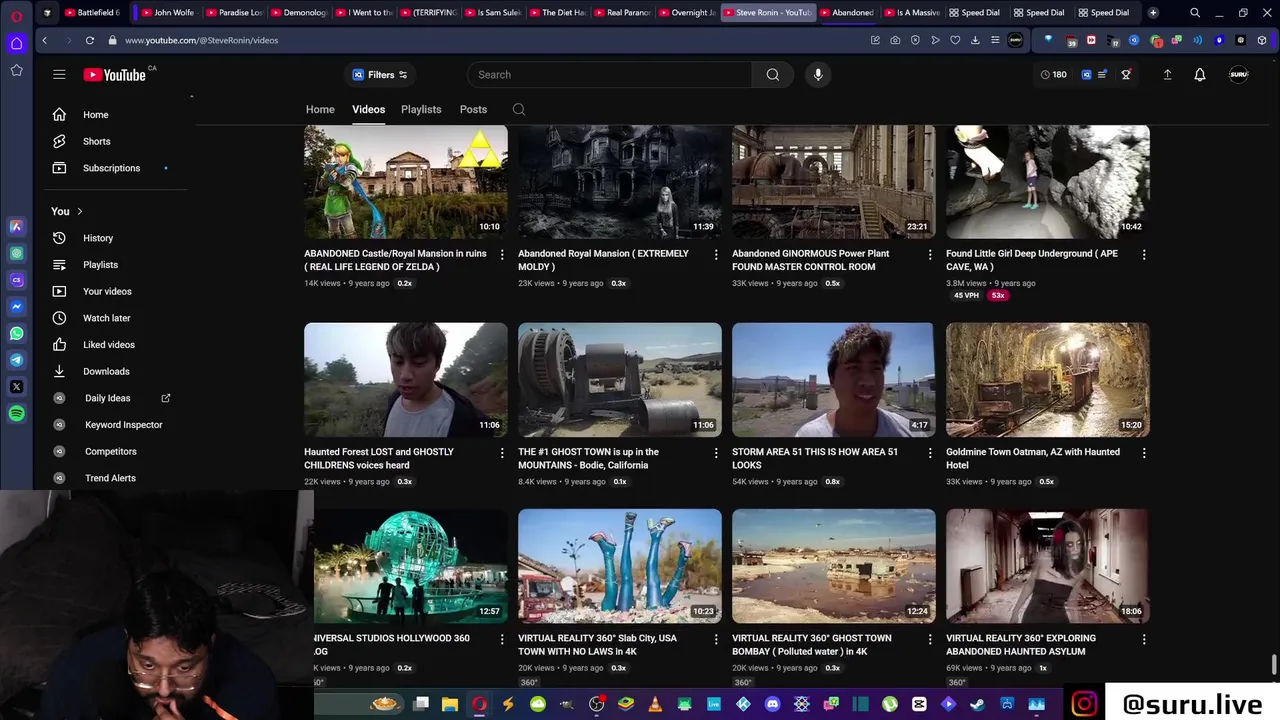
Task: Open Ghost Town Bombay video thumbnail
Action: pyautogui.click(x=834, y=566)
